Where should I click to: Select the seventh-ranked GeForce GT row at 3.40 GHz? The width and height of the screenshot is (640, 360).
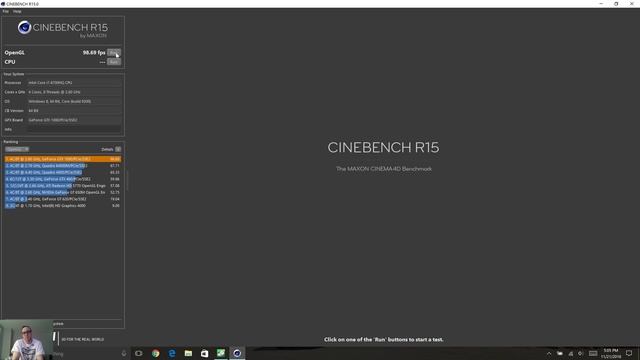[x=63, y=199]
